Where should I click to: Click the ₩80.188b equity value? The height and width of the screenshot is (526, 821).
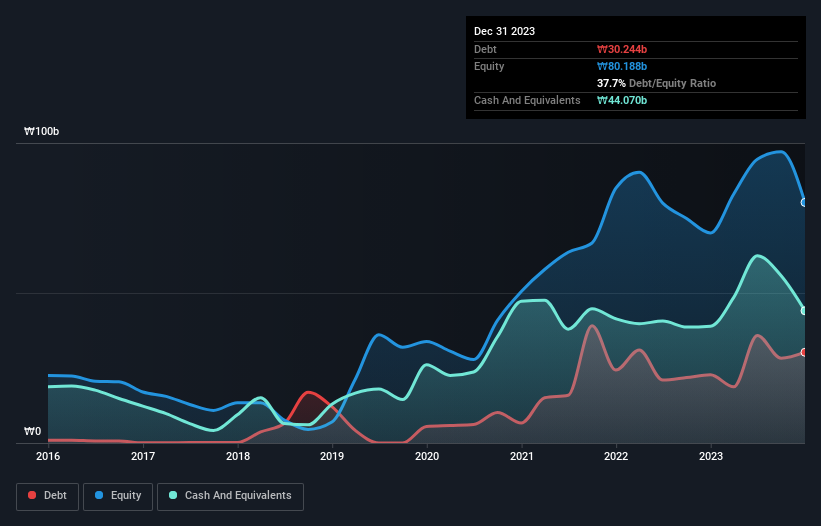click(622, 66)
